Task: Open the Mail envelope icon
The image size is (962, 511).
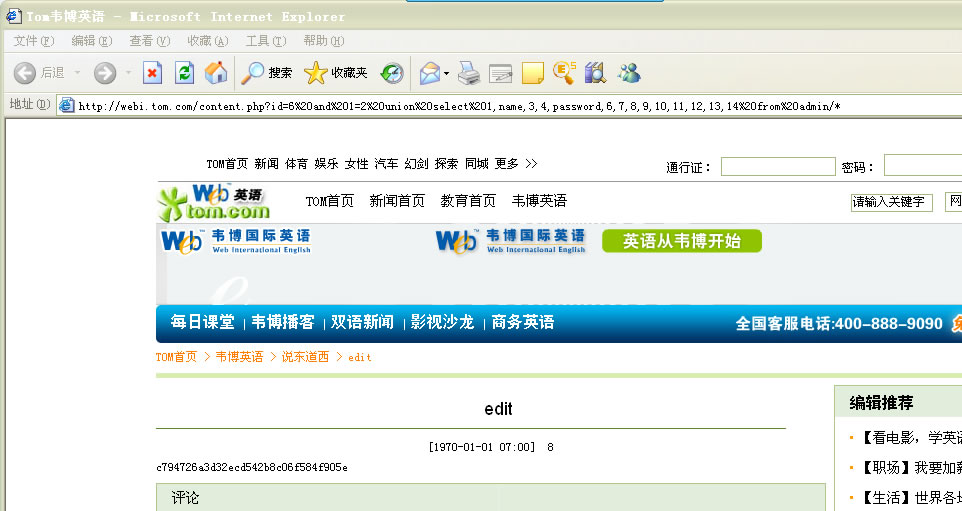Action: coord(429,73)
